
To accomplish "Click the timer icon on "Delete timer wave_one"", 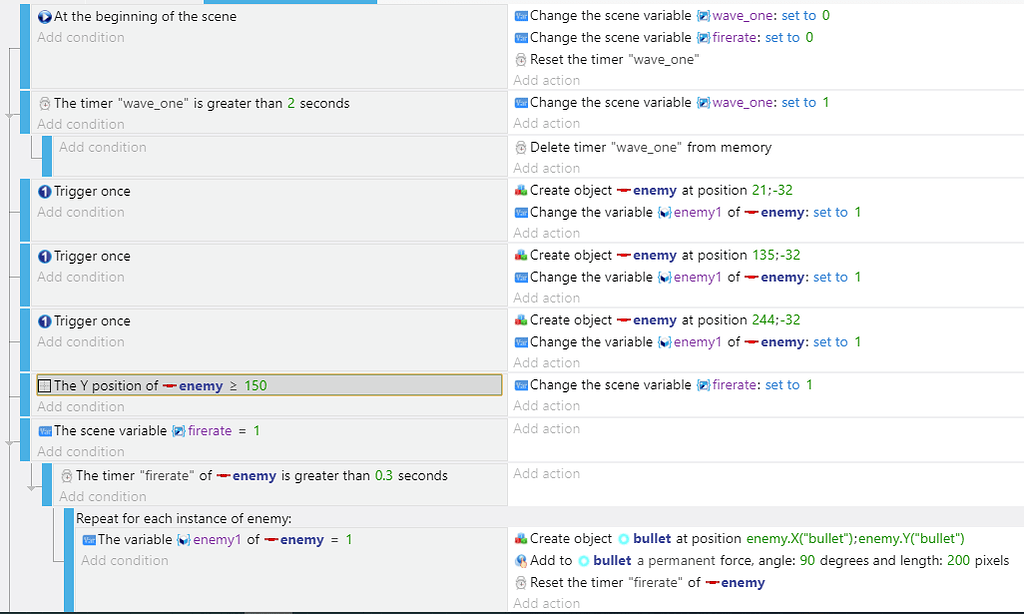I will (x=519, y=145).
